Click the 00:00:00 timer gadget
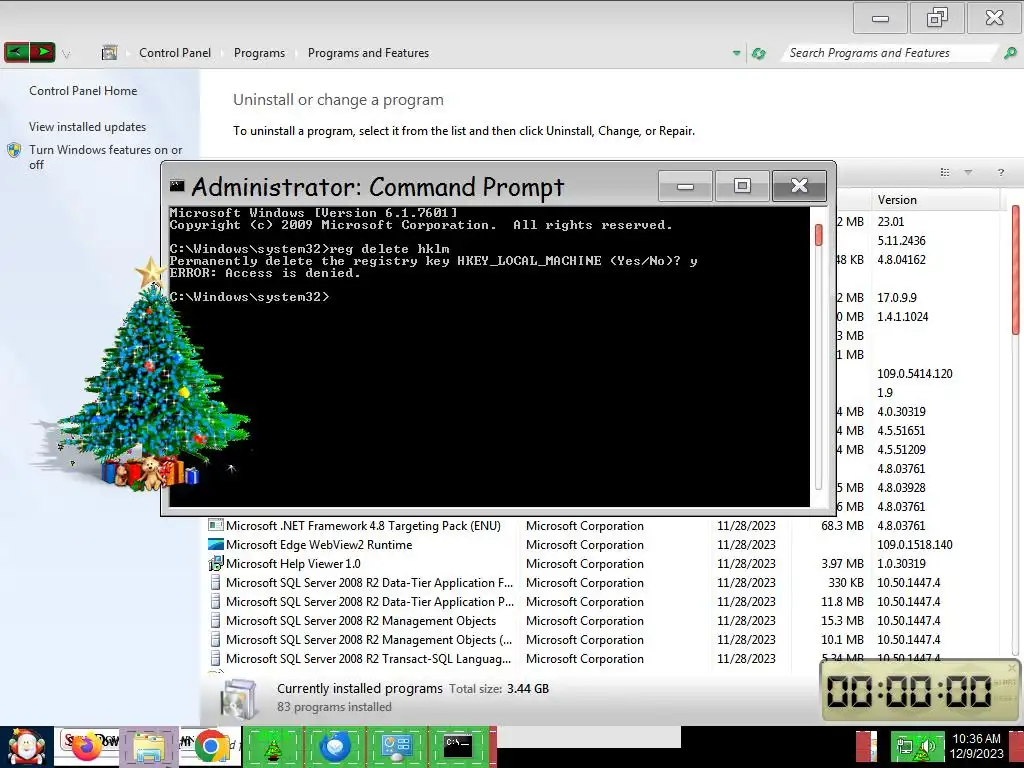 pyautogui.click(x=920, y=691)
